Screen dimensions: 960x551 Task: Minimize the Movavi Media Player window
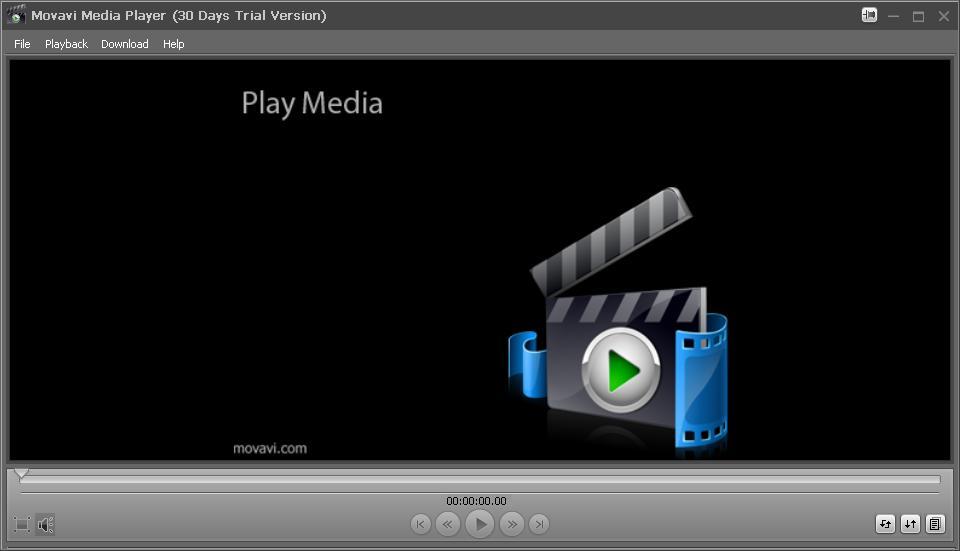coord(894,17)
